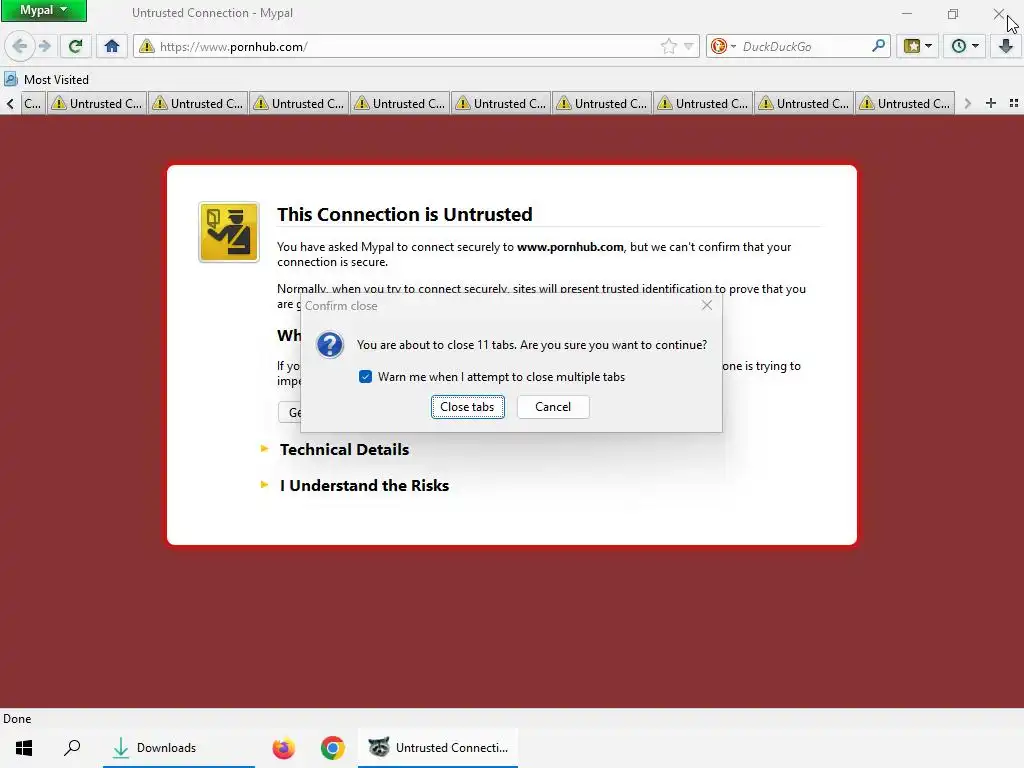Image resolution: width=1024 pixels, height=768 pixels.
Task: Open the Most Visited bookmarks folder
Action: click(46, 80)
